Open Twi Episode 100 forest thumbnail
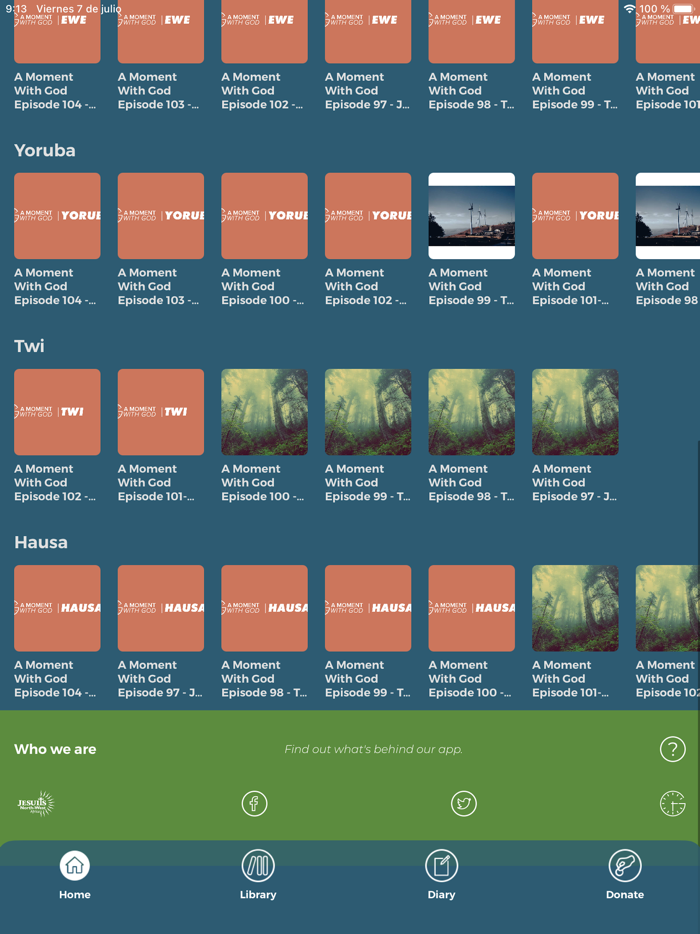700x934 pixels. 265,412
